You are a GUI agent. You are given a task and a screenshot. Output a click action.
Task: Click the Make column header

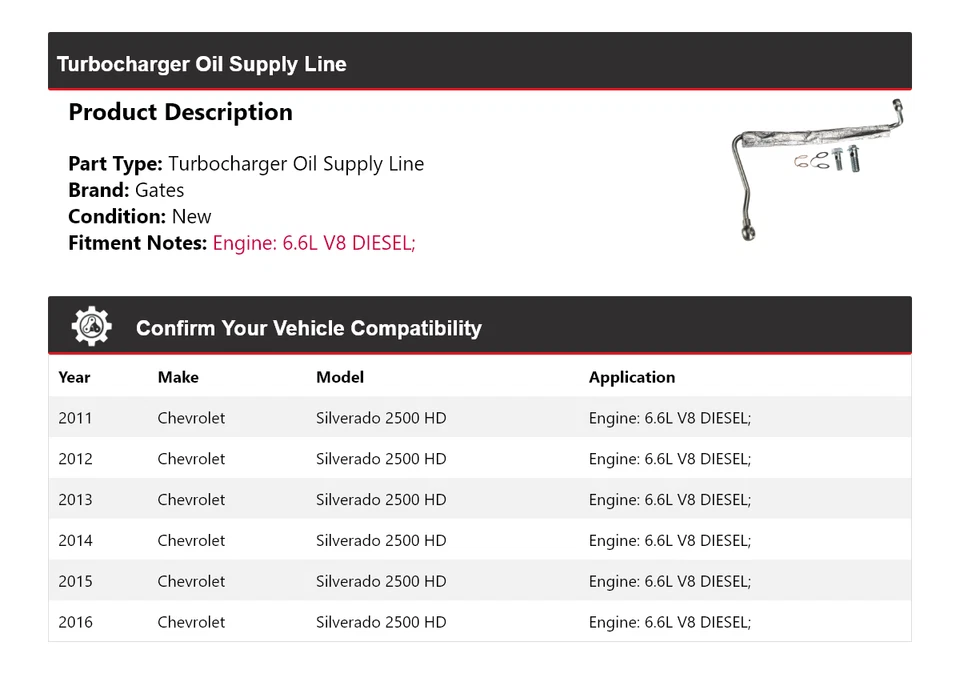(x=178, y=377)
